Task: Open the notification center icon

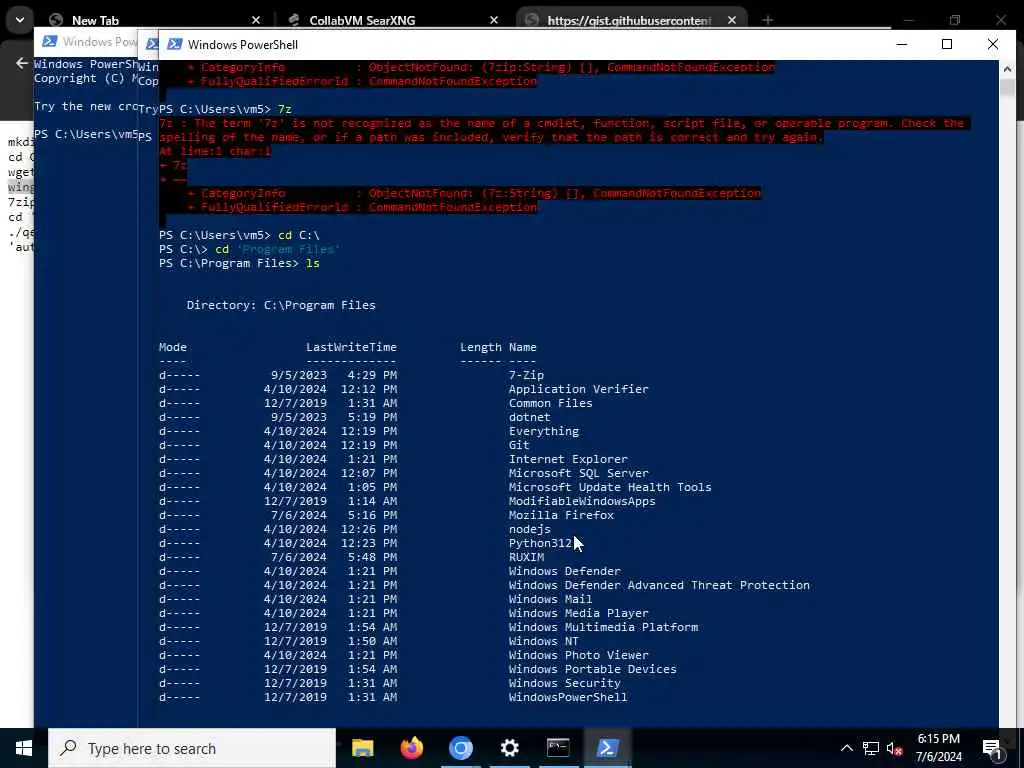Action: (992, 748)
